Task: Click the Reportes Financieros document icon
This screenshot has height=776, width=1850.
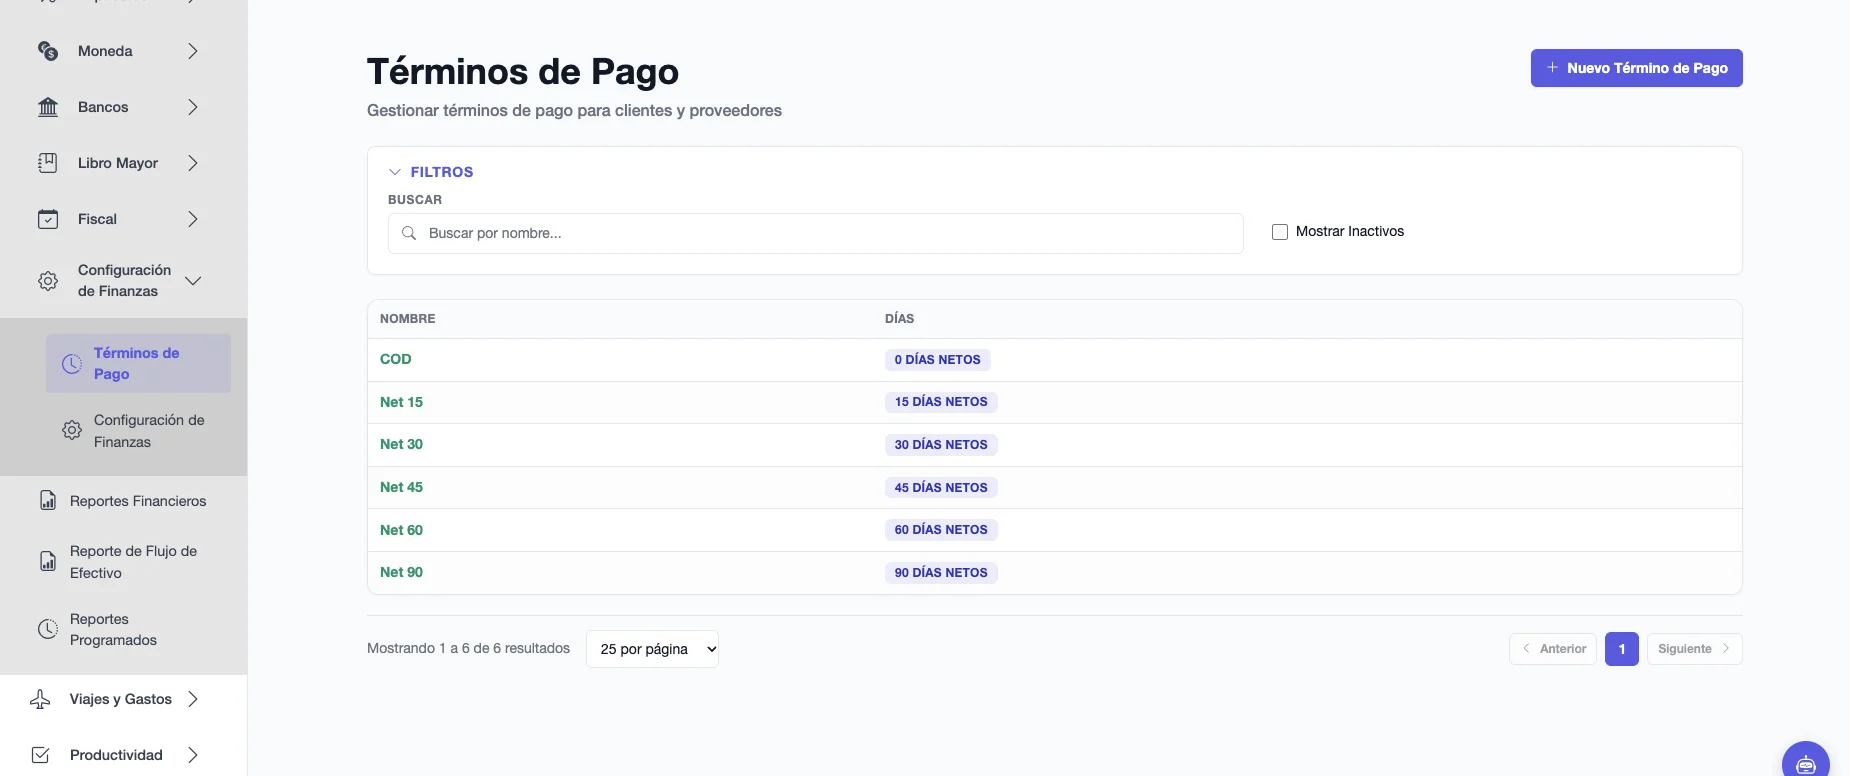Action: point(47,501)
